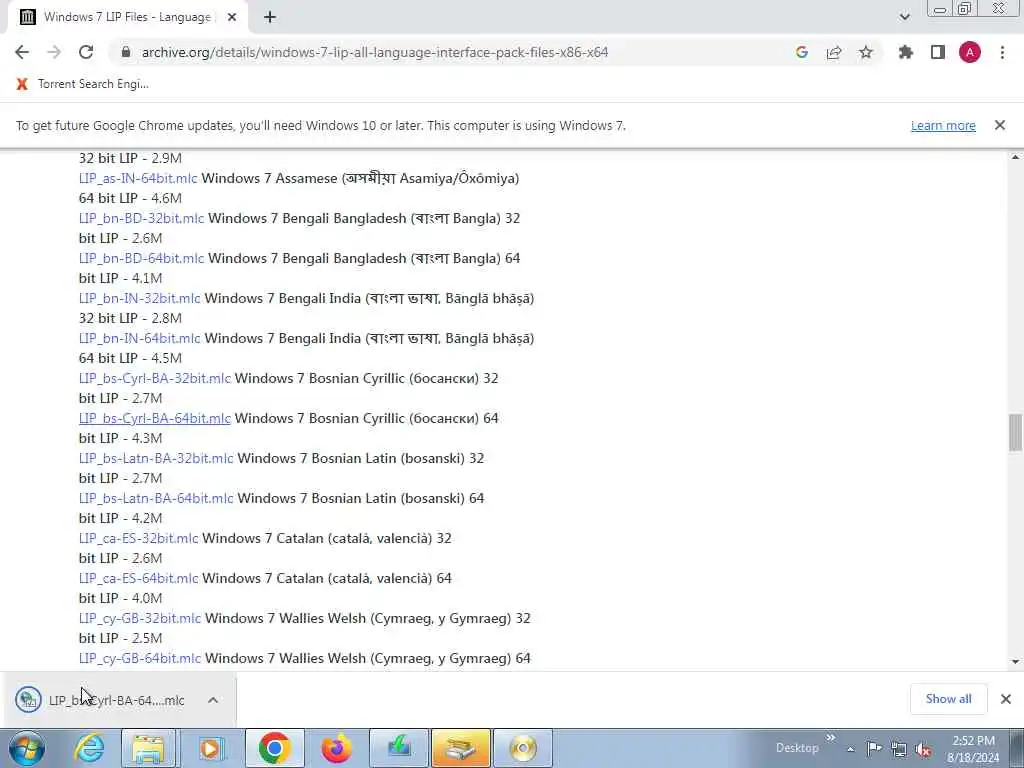The image size is (1024, 768).
Task: Switch to Chrome on the taskbar
Action: pyautogui.click(x=274, y=748)
